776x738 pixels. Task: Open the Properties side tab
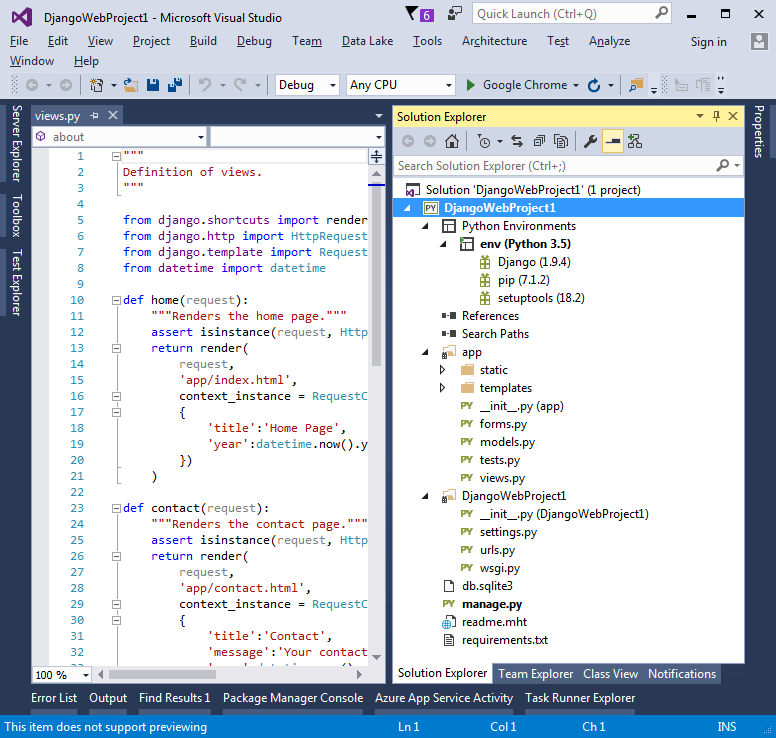coord(759,131)
